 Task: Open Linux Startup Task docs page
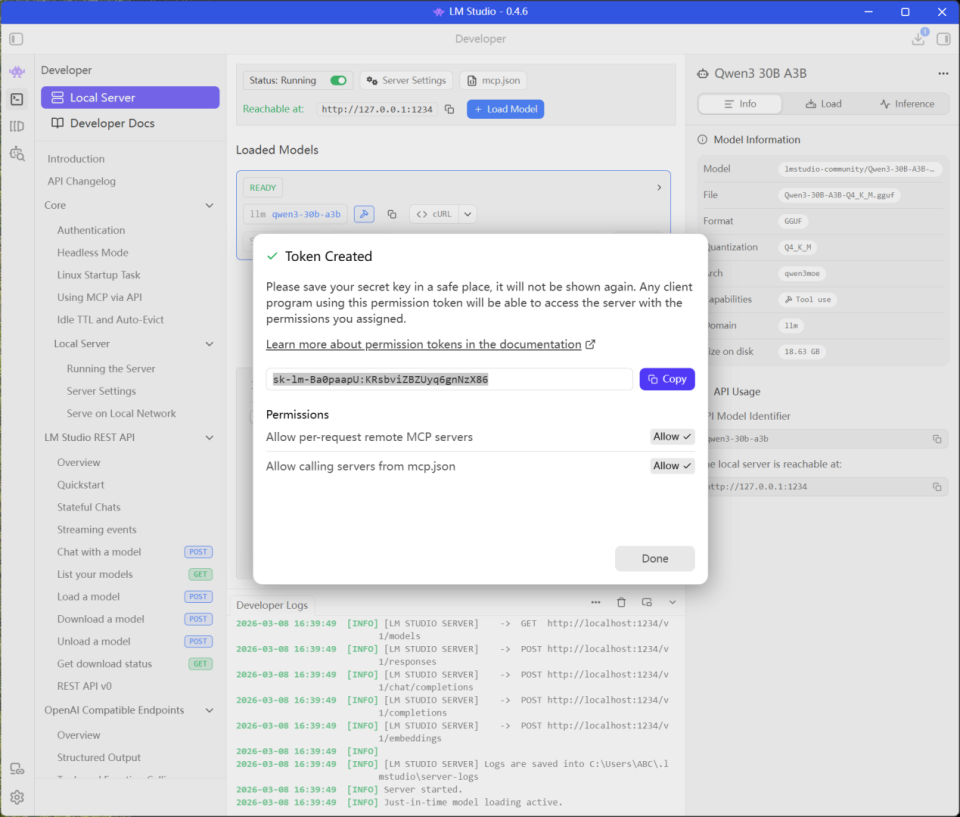click(99, 275)
